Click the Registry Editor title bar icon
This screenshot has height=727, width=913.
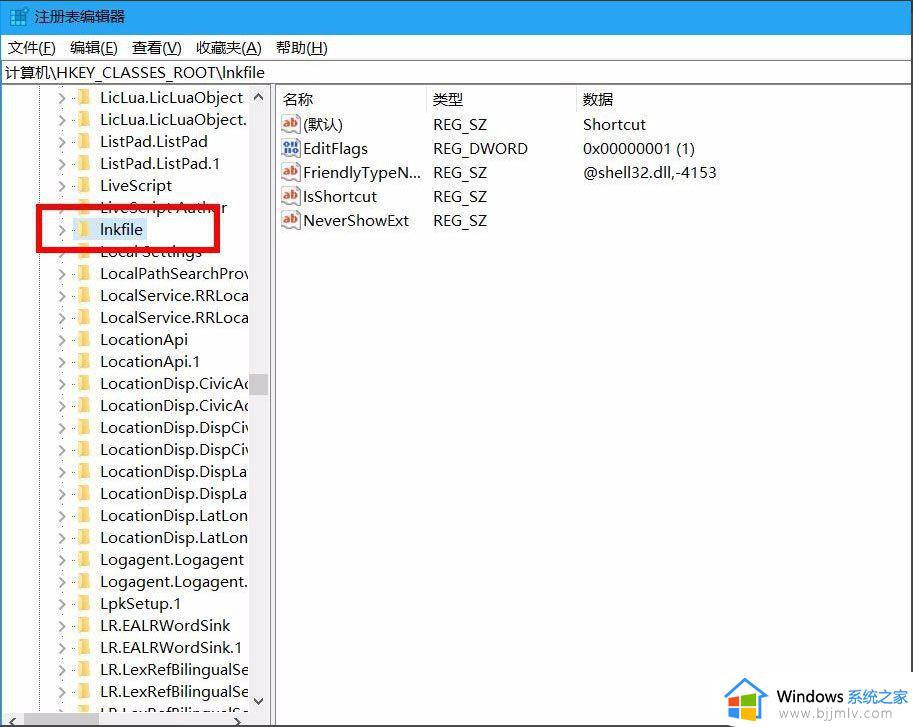pos(19,16)
